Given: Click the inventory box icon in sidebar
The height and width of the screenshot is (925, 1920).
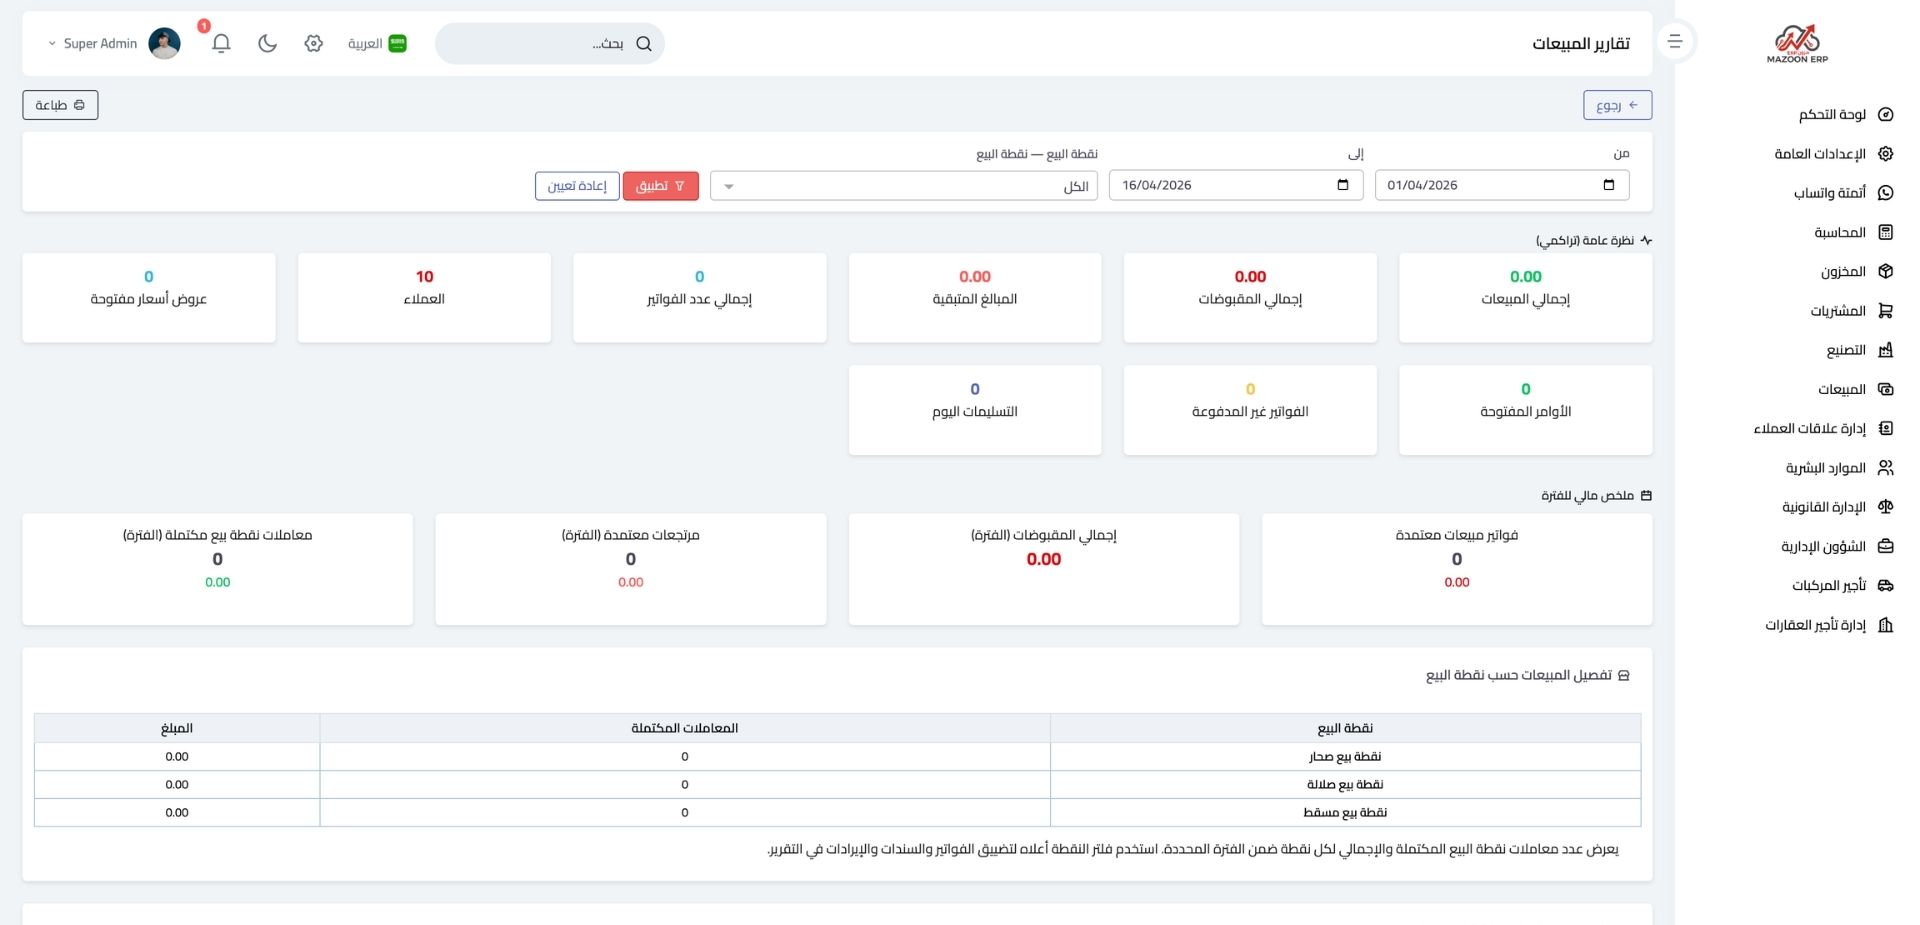Looking at the screenshot, I should coord(1885,271).
